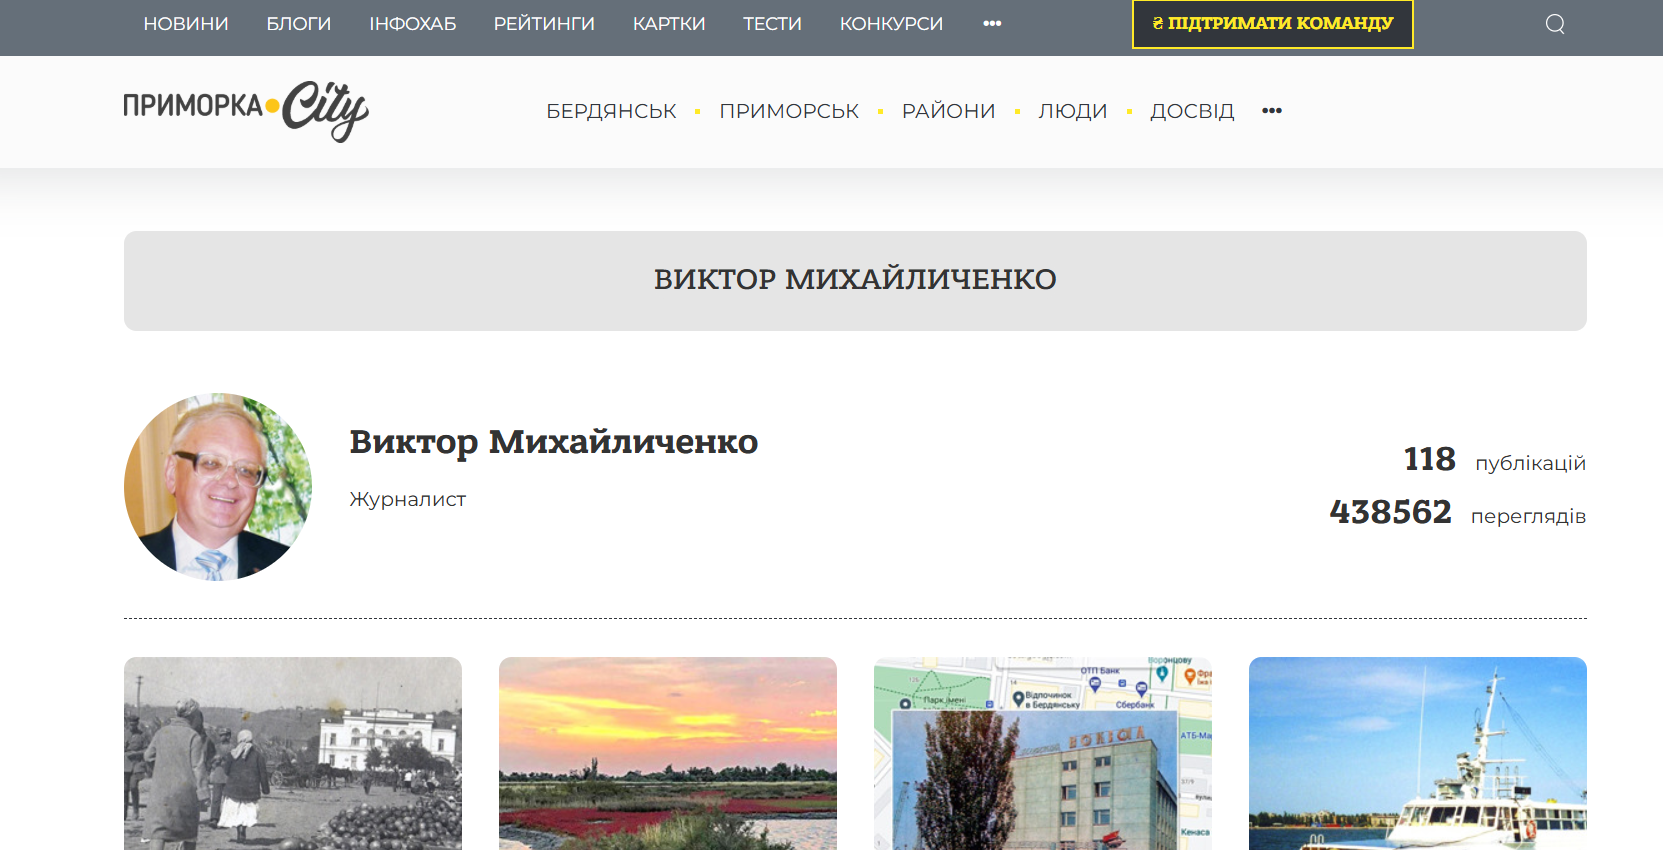Go to КОНКУРСИ section
1663x850 pixels.
(x=891, y=23)
